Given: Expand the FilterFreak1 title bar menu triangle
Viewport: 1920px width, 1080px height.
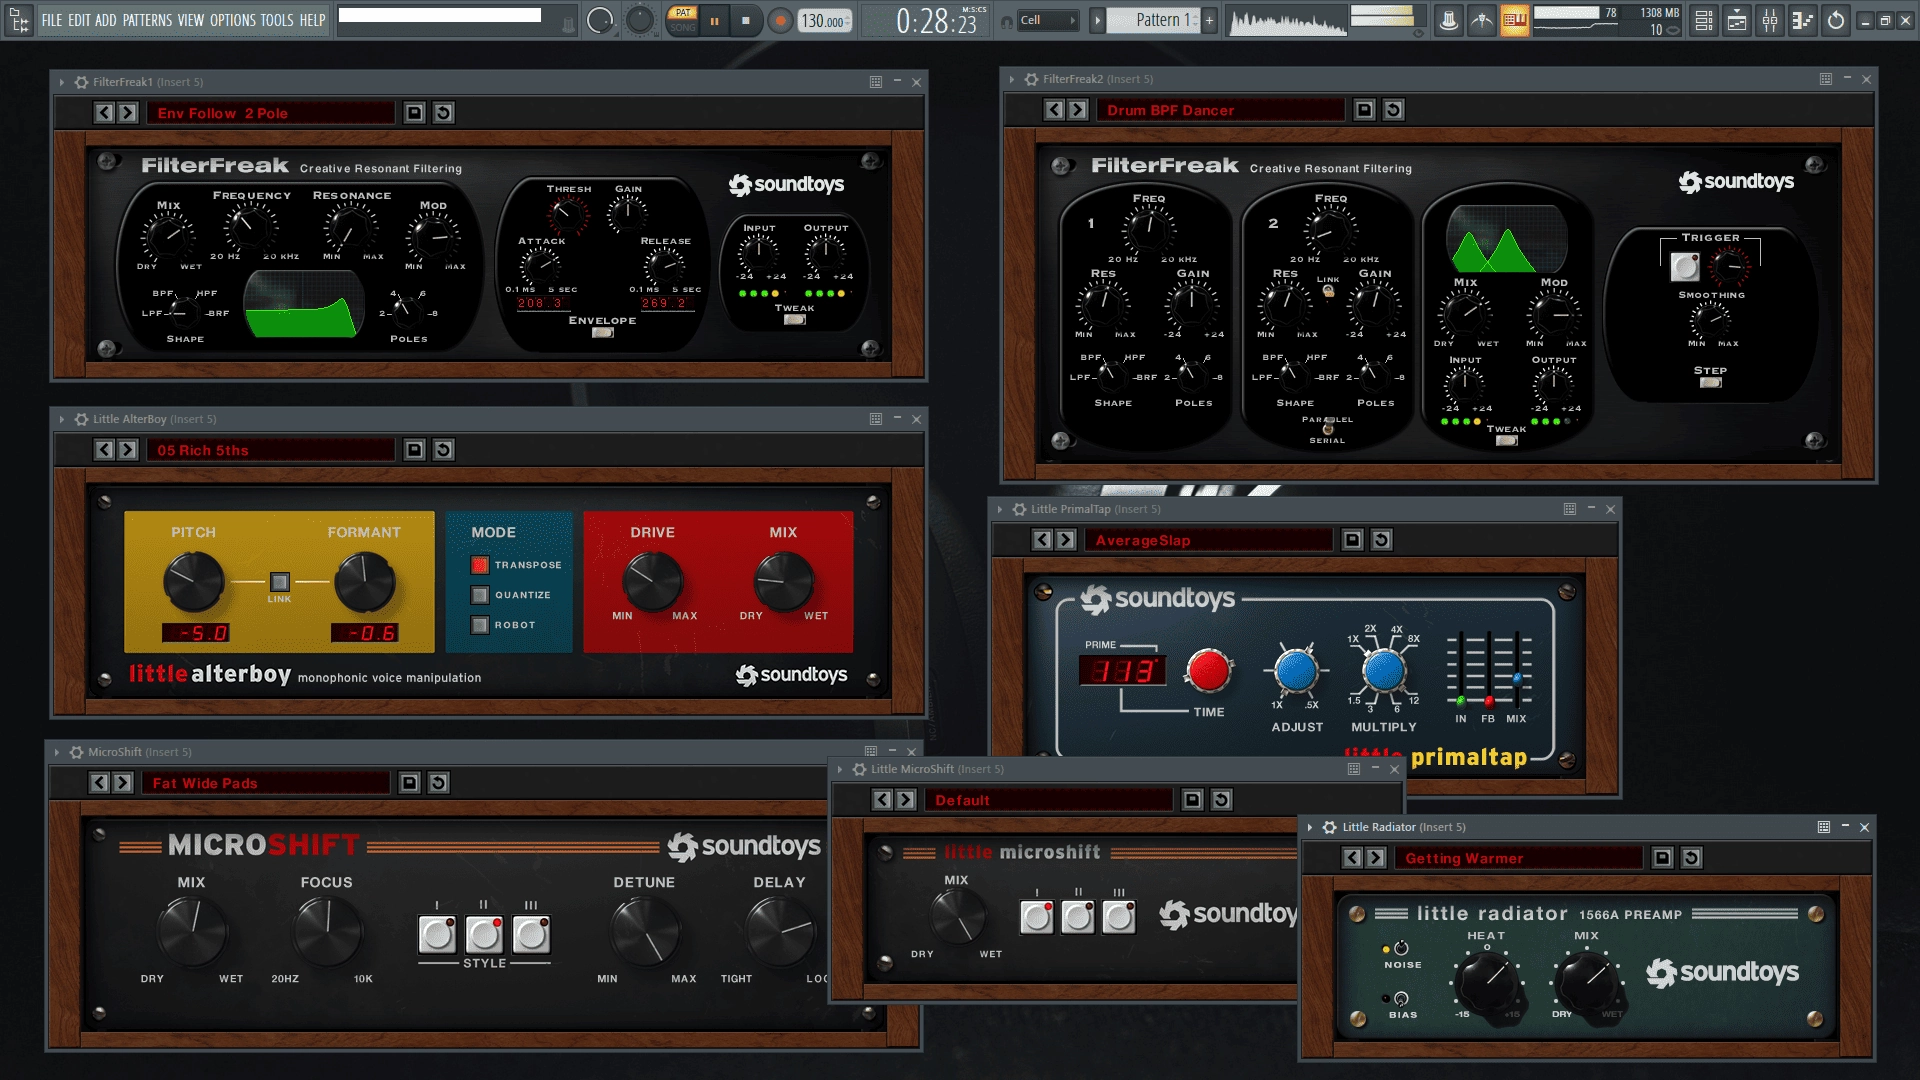Looking at the screenshot, I should 62,82.
